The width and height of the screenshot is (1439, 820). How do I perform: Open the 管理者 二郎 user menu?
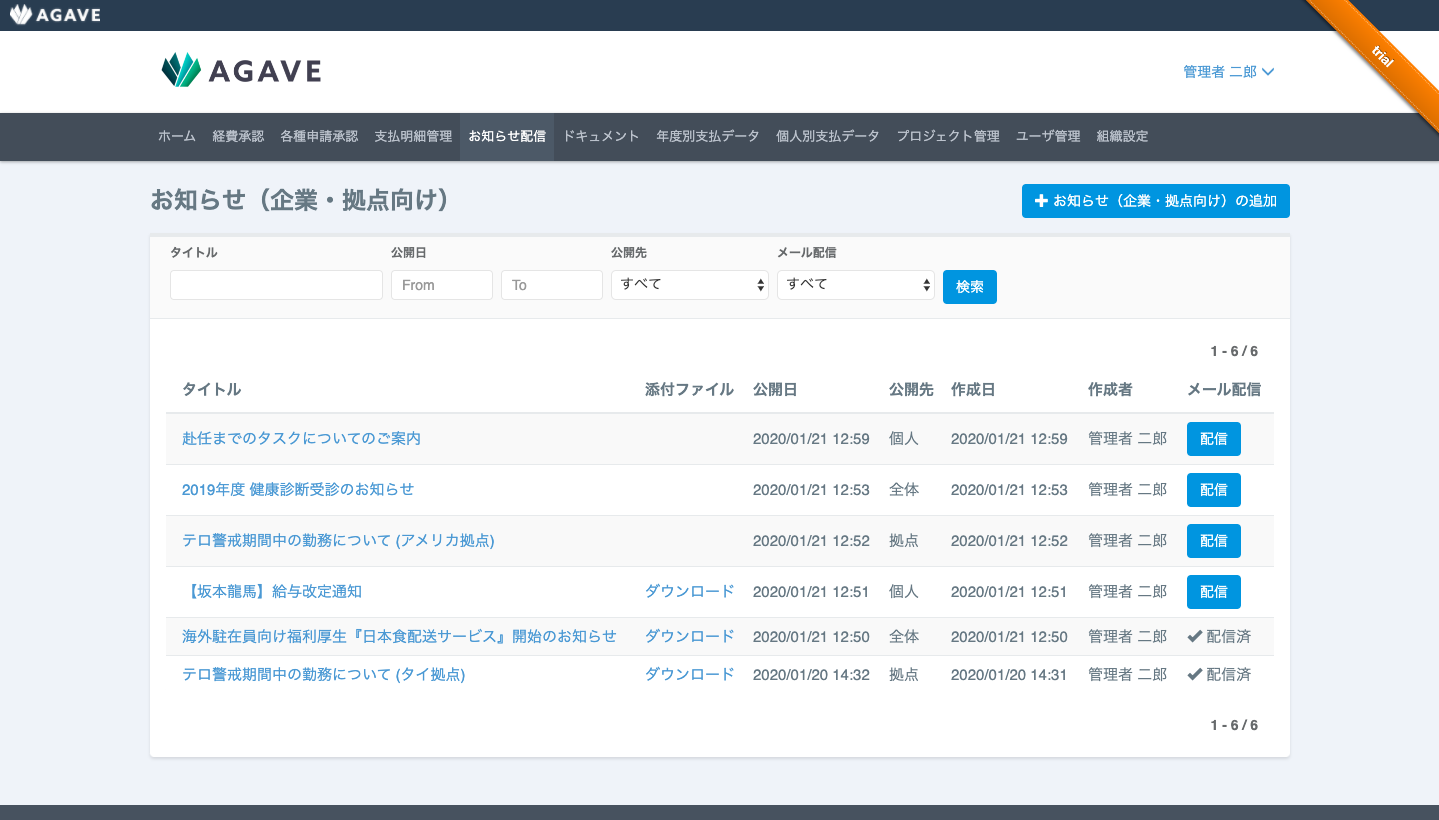pyautogui.click(x=1228, y=72)
